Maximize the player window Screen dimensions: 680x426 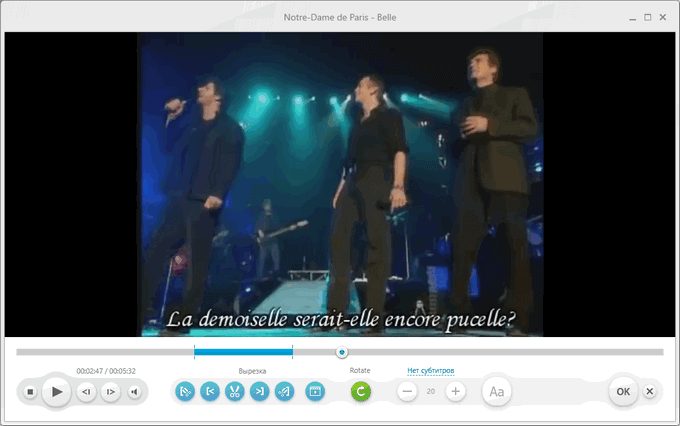tap(647, 17)
